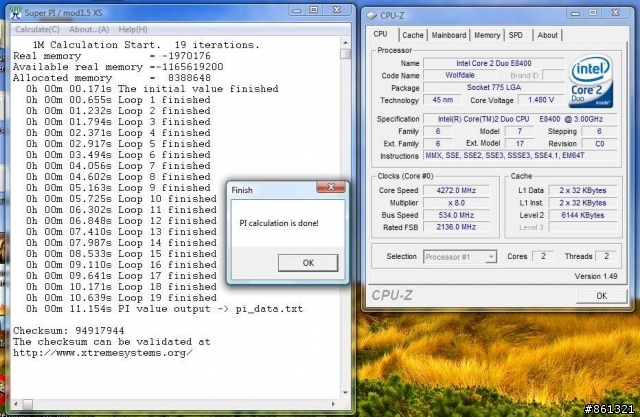Click the Super PI horizontal scroll right arrow

pos(333,404)
